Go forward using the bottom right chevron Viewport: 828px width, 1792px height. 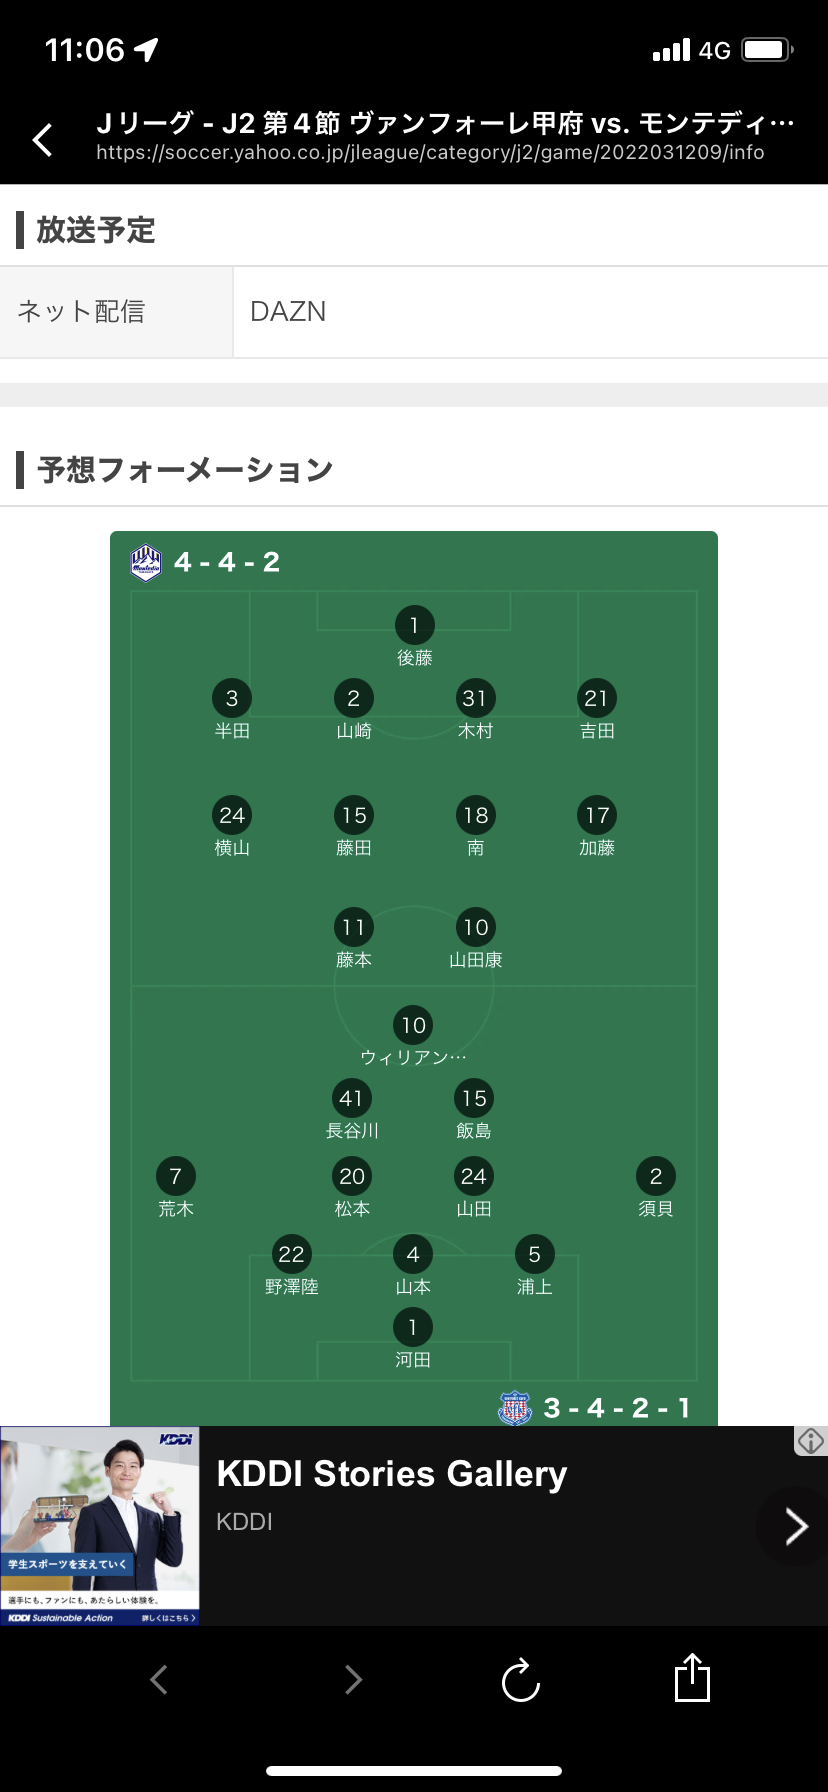352,1679
